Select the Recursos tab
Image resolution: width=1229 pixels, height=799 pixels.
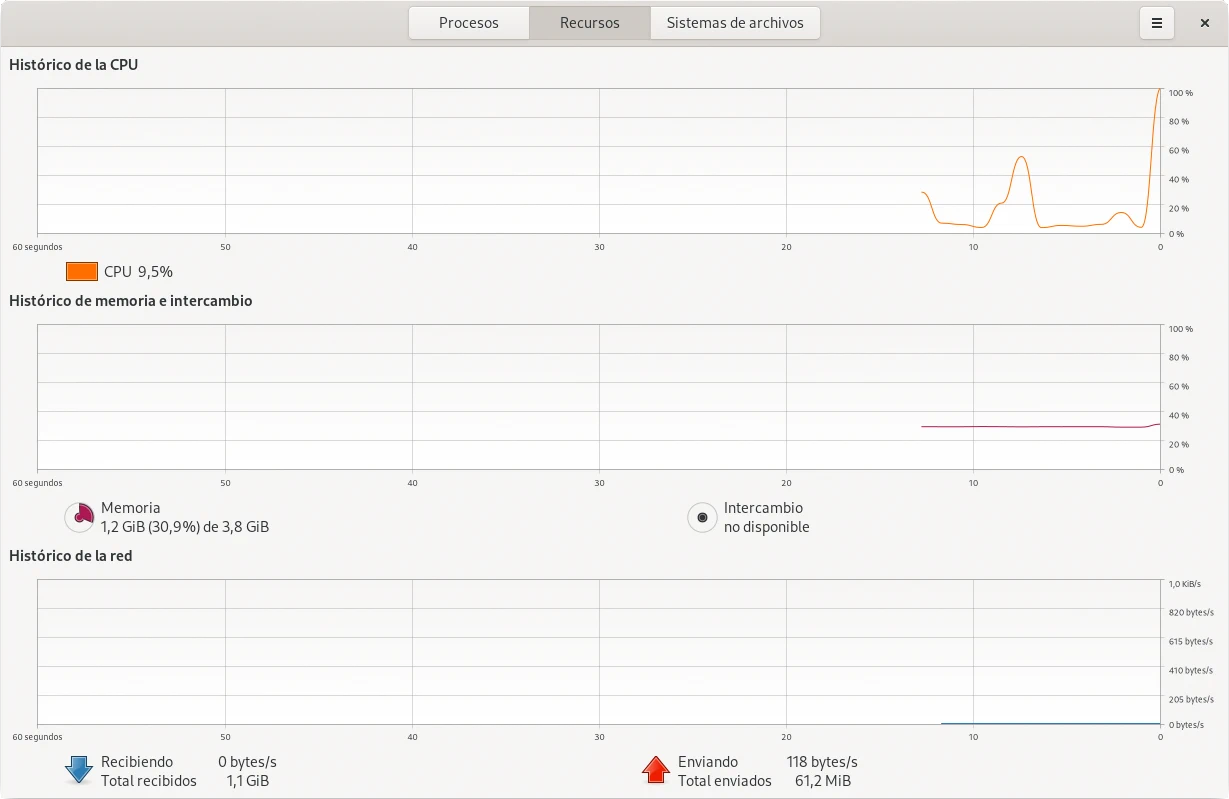coord(589,23)
